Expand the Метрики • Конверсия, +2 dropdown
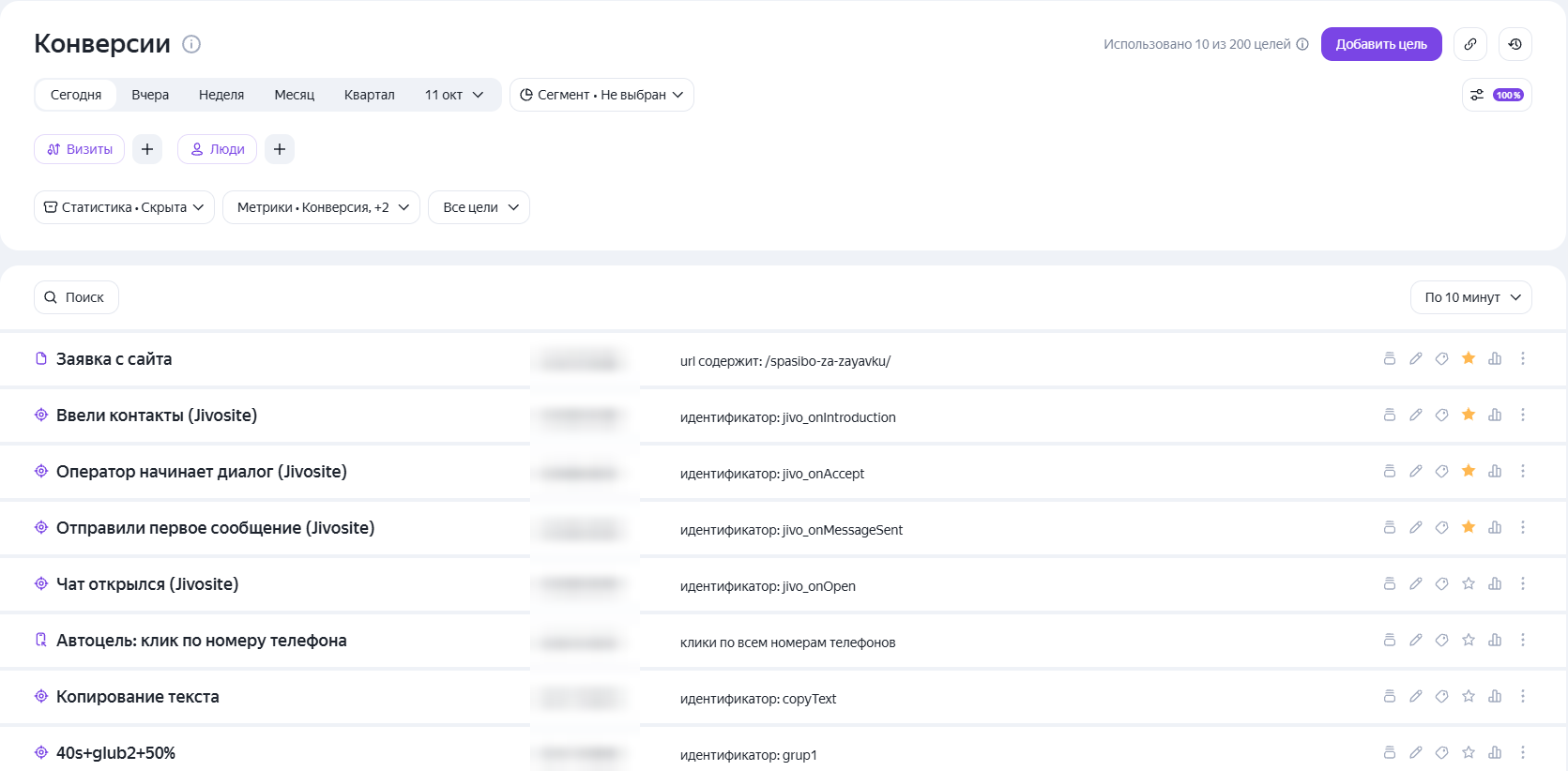This screenshot has height=771, width=1568. pyautogui.click(x=321, y=207)
